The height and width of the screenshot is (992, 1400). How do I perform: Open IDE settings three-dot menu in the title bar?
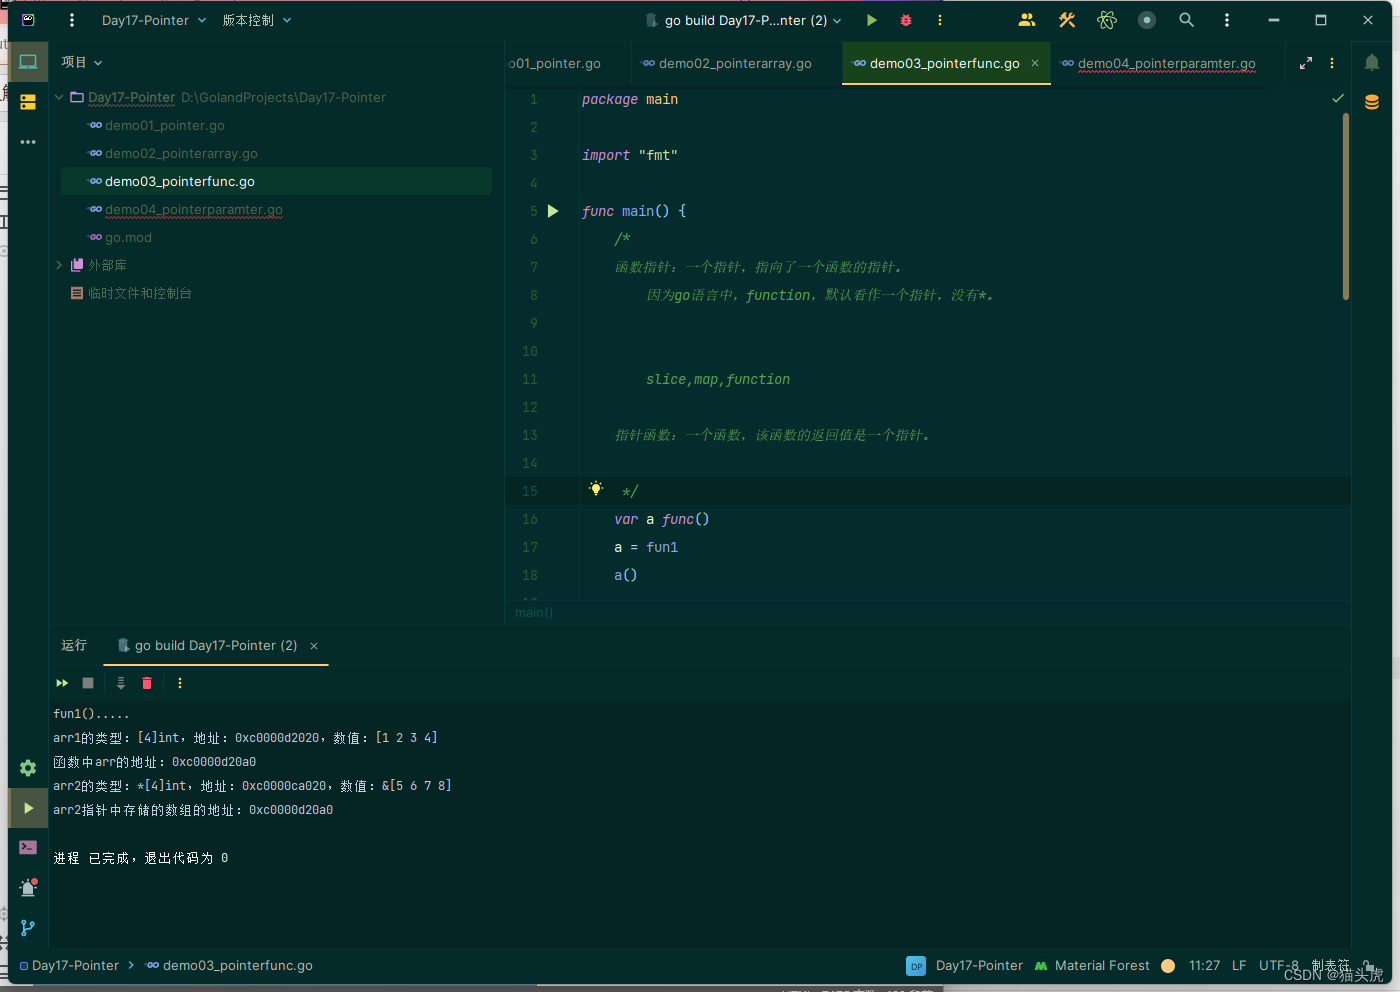[1227, 20]
